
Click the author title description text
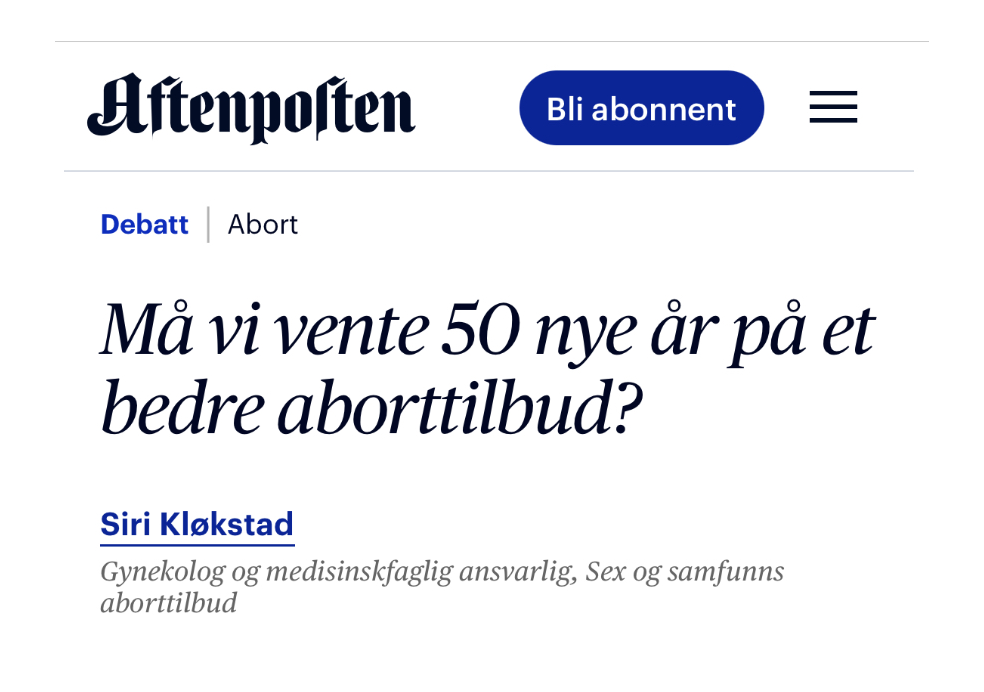point(441,587)
